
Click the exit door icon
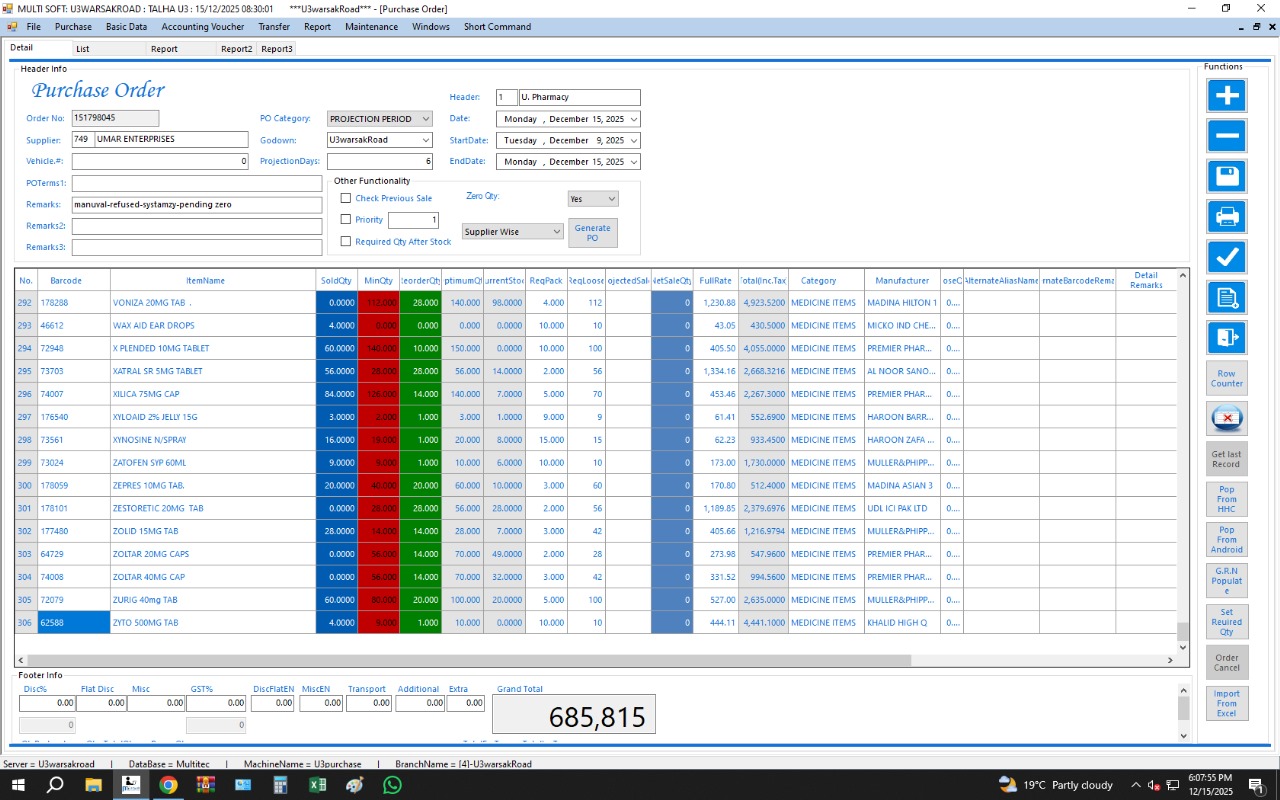point(1227,338)
